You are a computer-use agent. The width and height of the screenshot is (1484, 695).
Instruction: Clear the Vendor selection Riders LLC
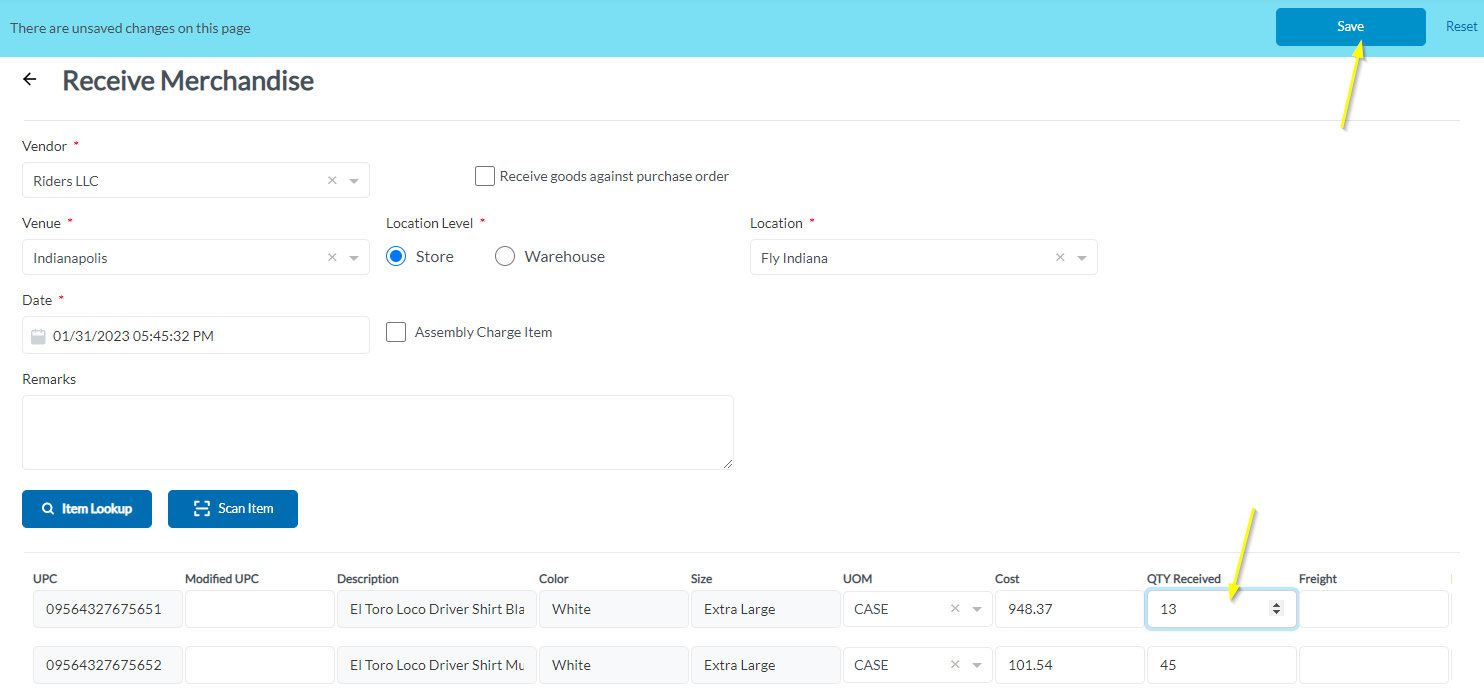point(332,181)
